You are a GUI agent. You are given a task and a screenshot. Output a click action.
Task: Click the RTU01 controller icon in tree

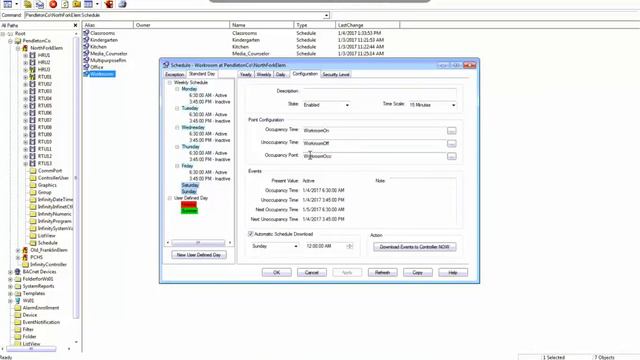pyautogui.click(x=33, y=77)
